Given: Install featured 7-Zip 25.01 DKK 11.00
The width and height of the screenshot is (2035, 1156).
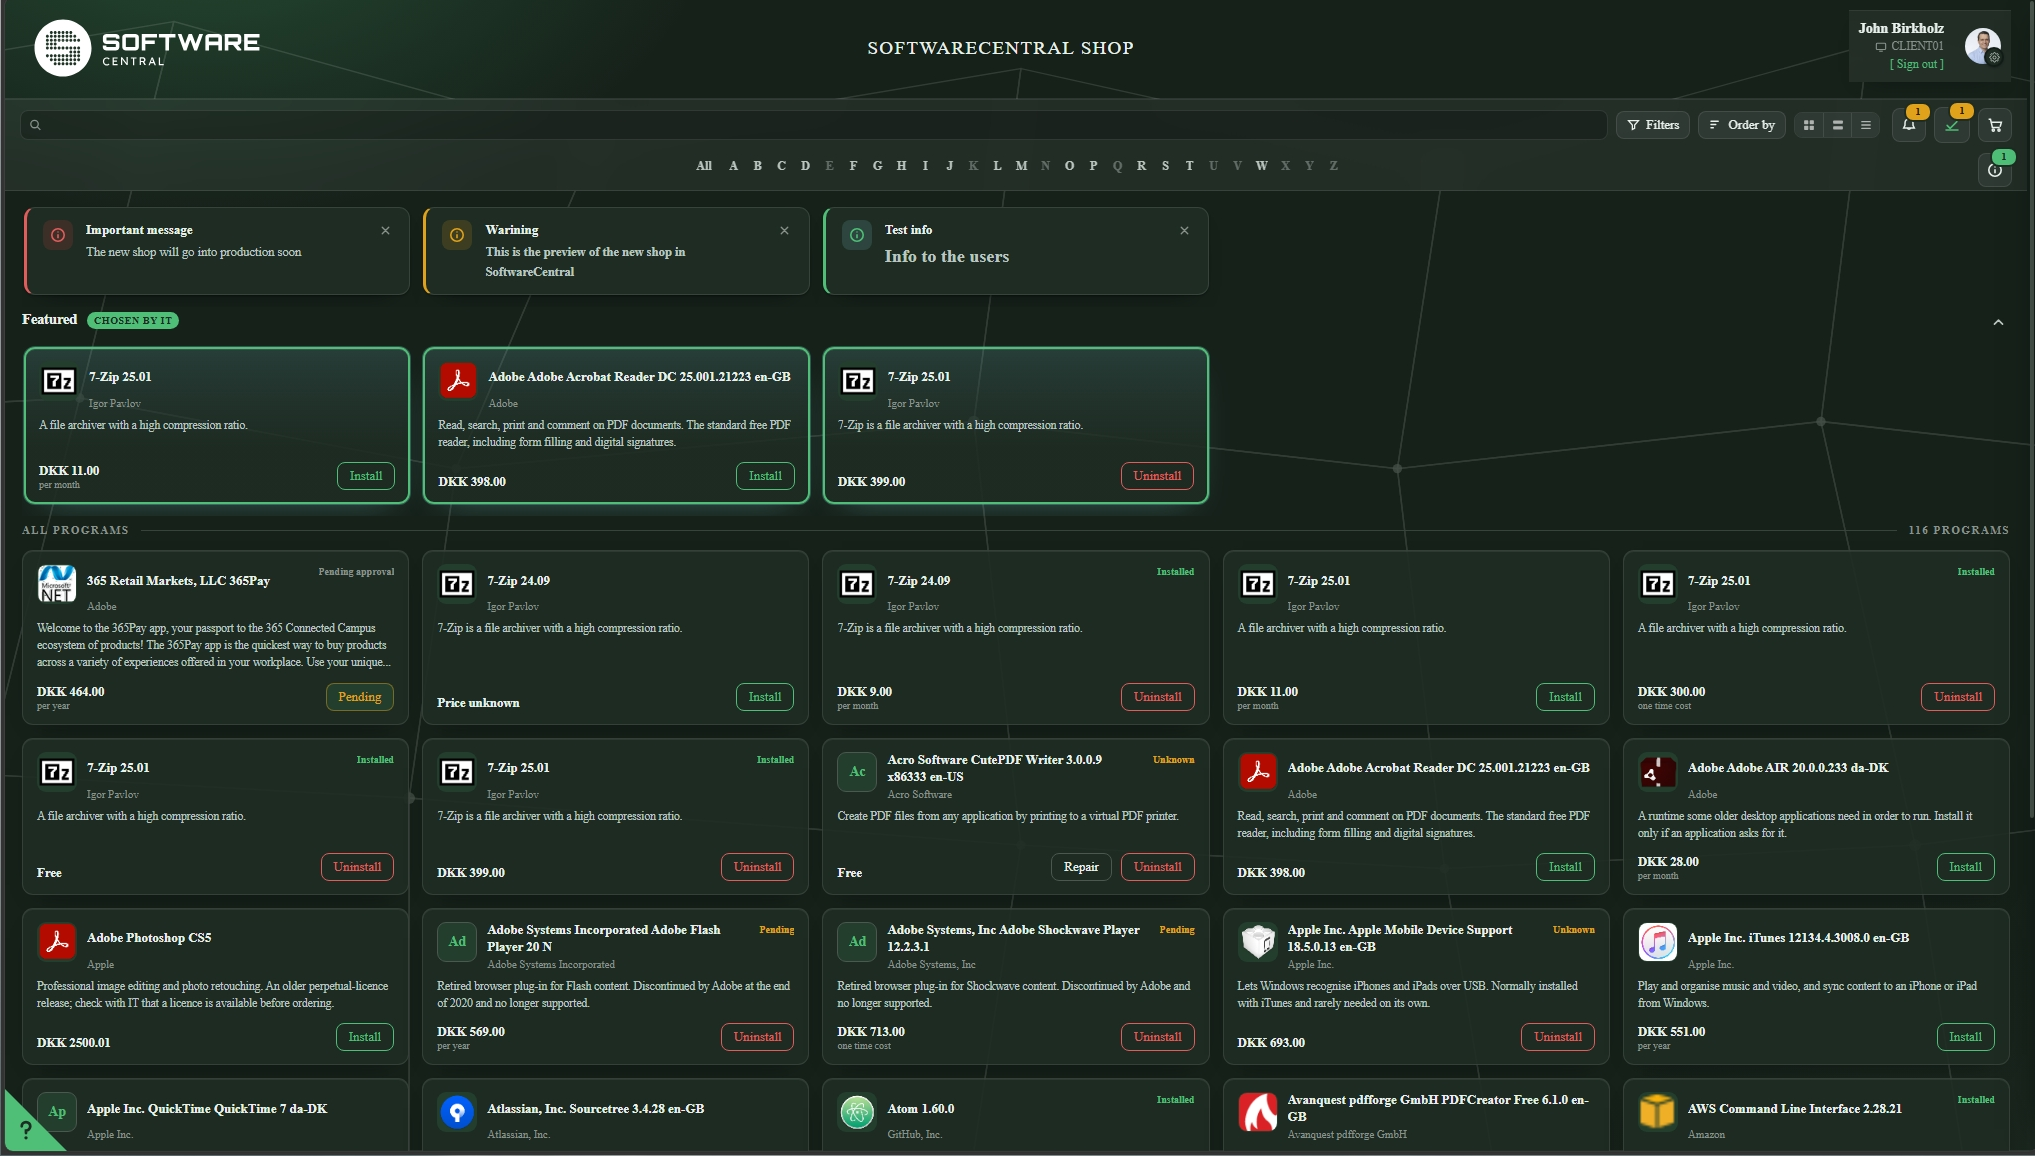Looking at the screenshot, I should click(366, 476).
